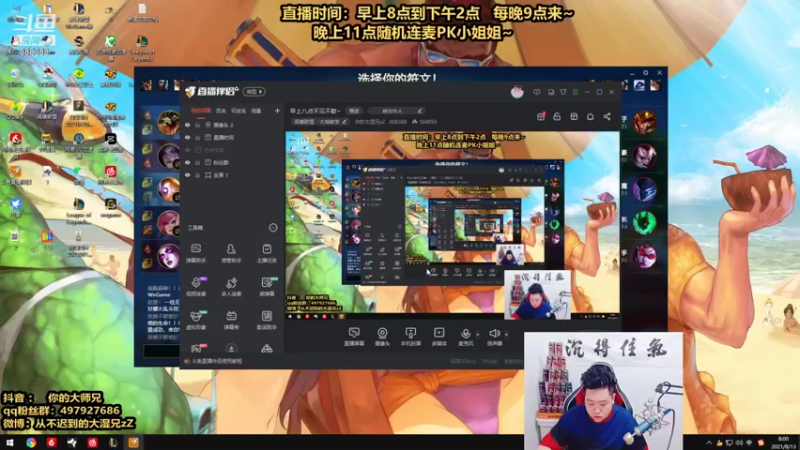This screenshot has width=800, height=450.
Task: Open the orange streaming app taskbar icon
Action: (x=134, y=442)
